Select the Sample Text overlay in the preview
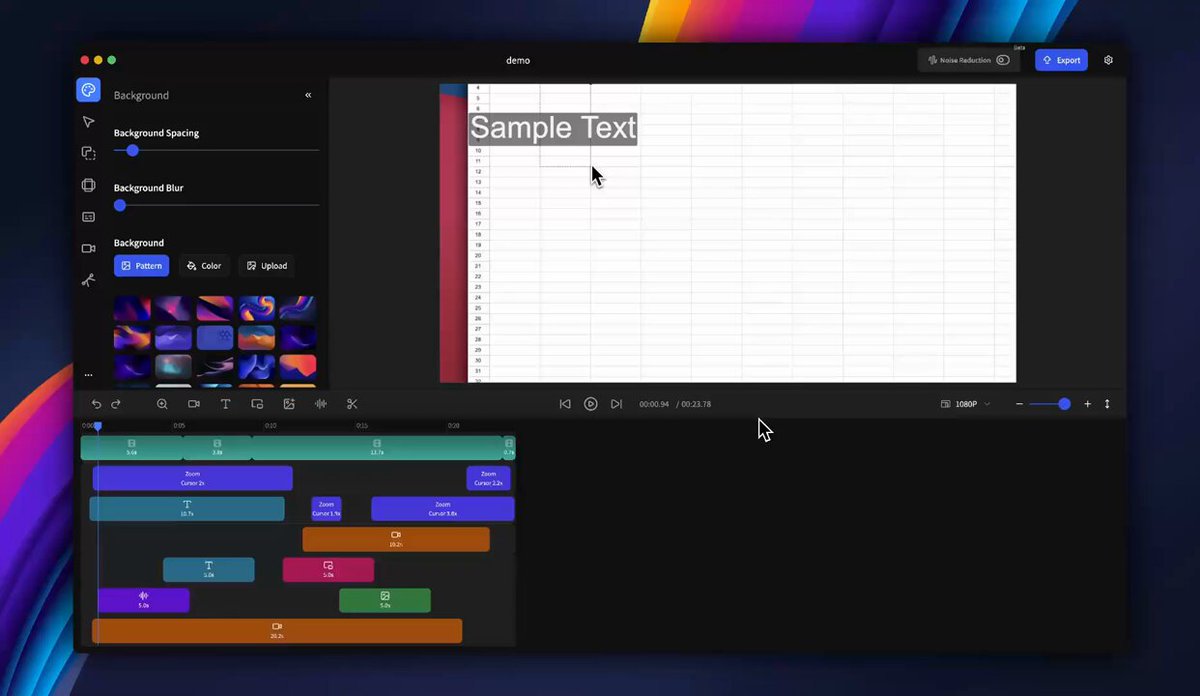Viewport: 1200px width, 696px height. coord(552,128)
